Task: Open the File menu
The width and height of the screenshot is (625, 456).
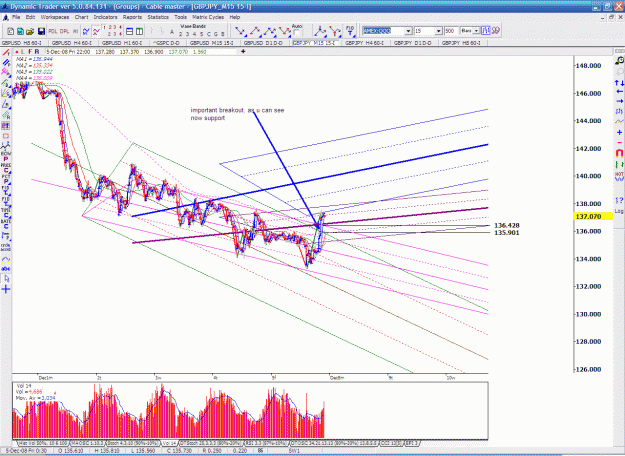Action: pyautogui.click(x=16, y=17)
